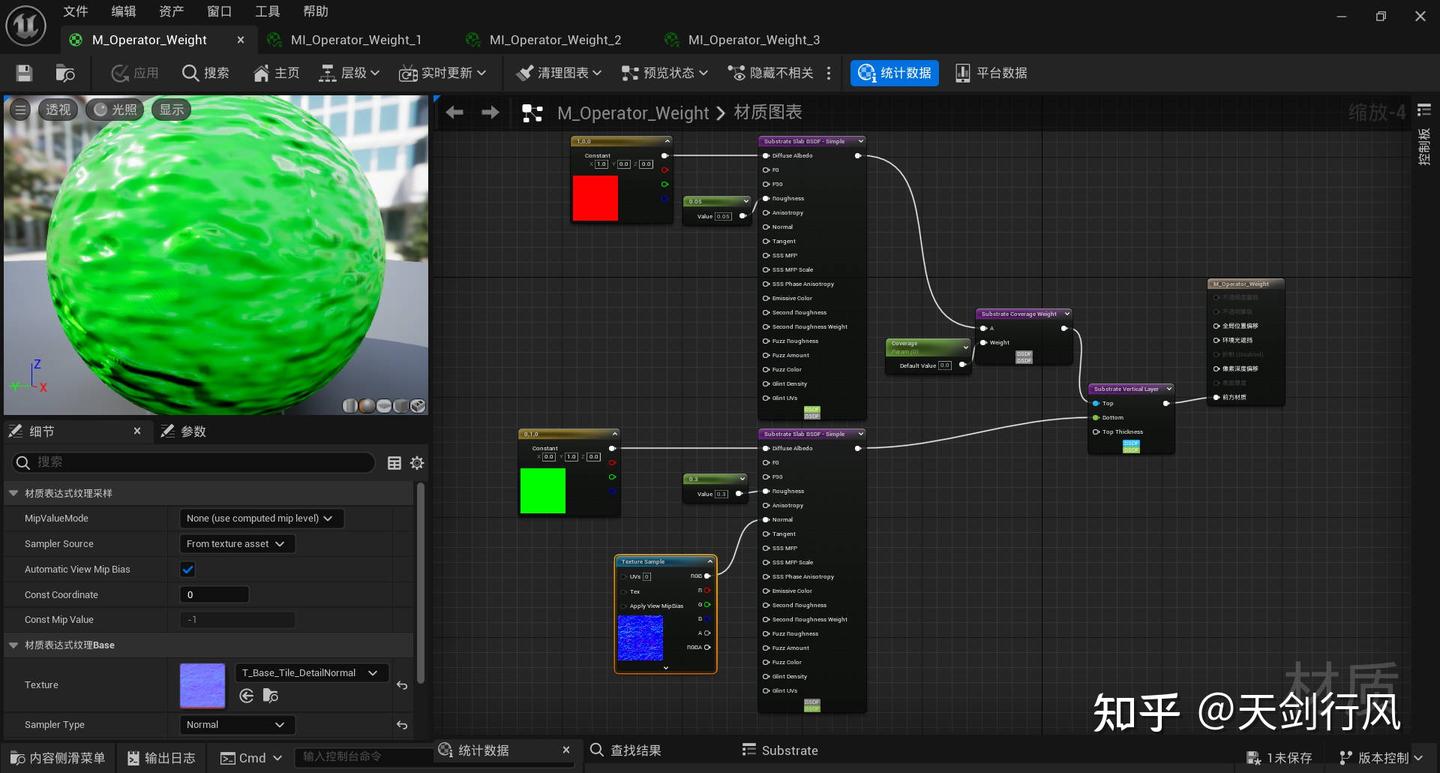Open the File (文件) menu
Screen dimensions: 1440x773
[x=76, y=11]
